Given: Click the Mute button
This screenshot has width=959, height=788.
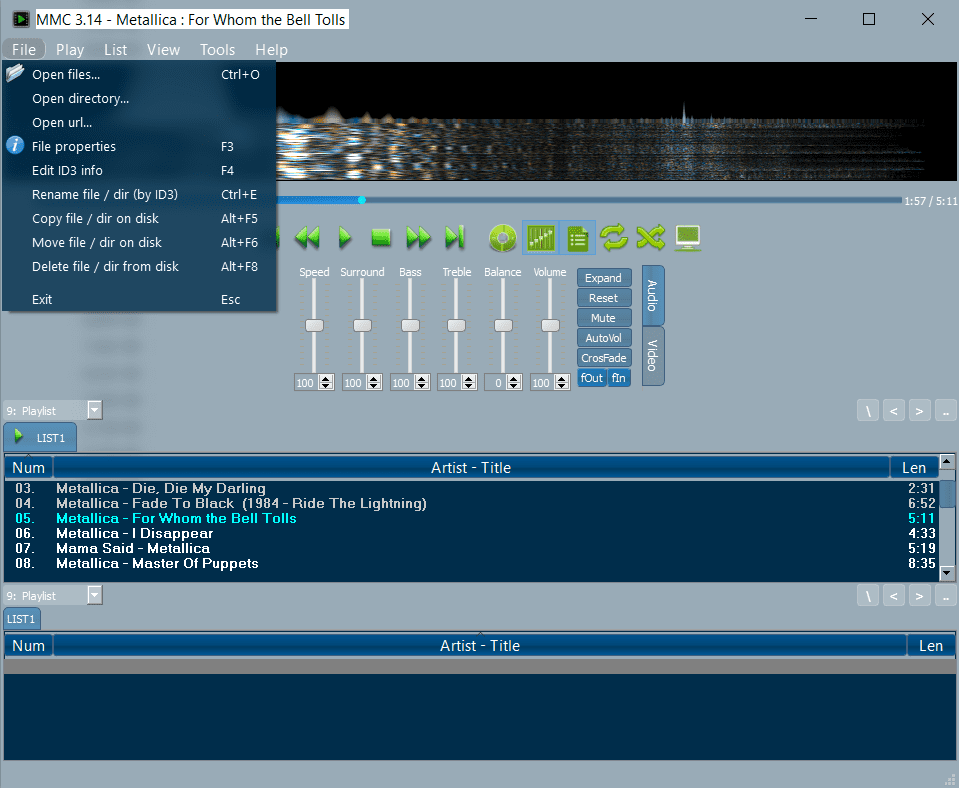Looking at the screenshot, I should pos(604,318).
